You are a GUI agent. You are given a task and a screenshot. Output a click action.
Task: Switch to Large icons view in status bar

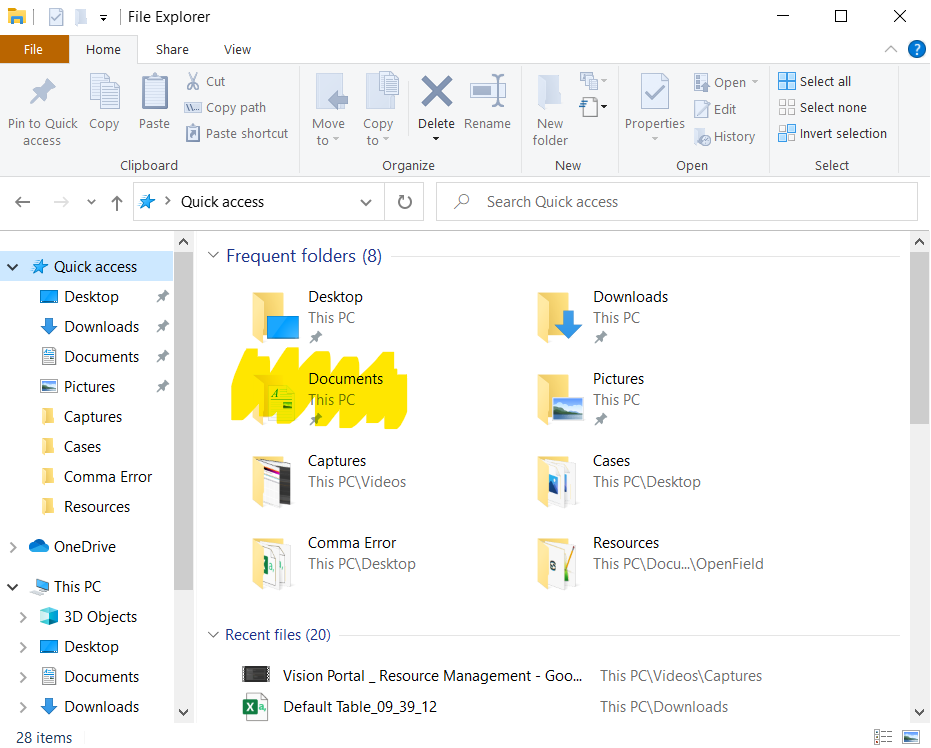(911, 737)
